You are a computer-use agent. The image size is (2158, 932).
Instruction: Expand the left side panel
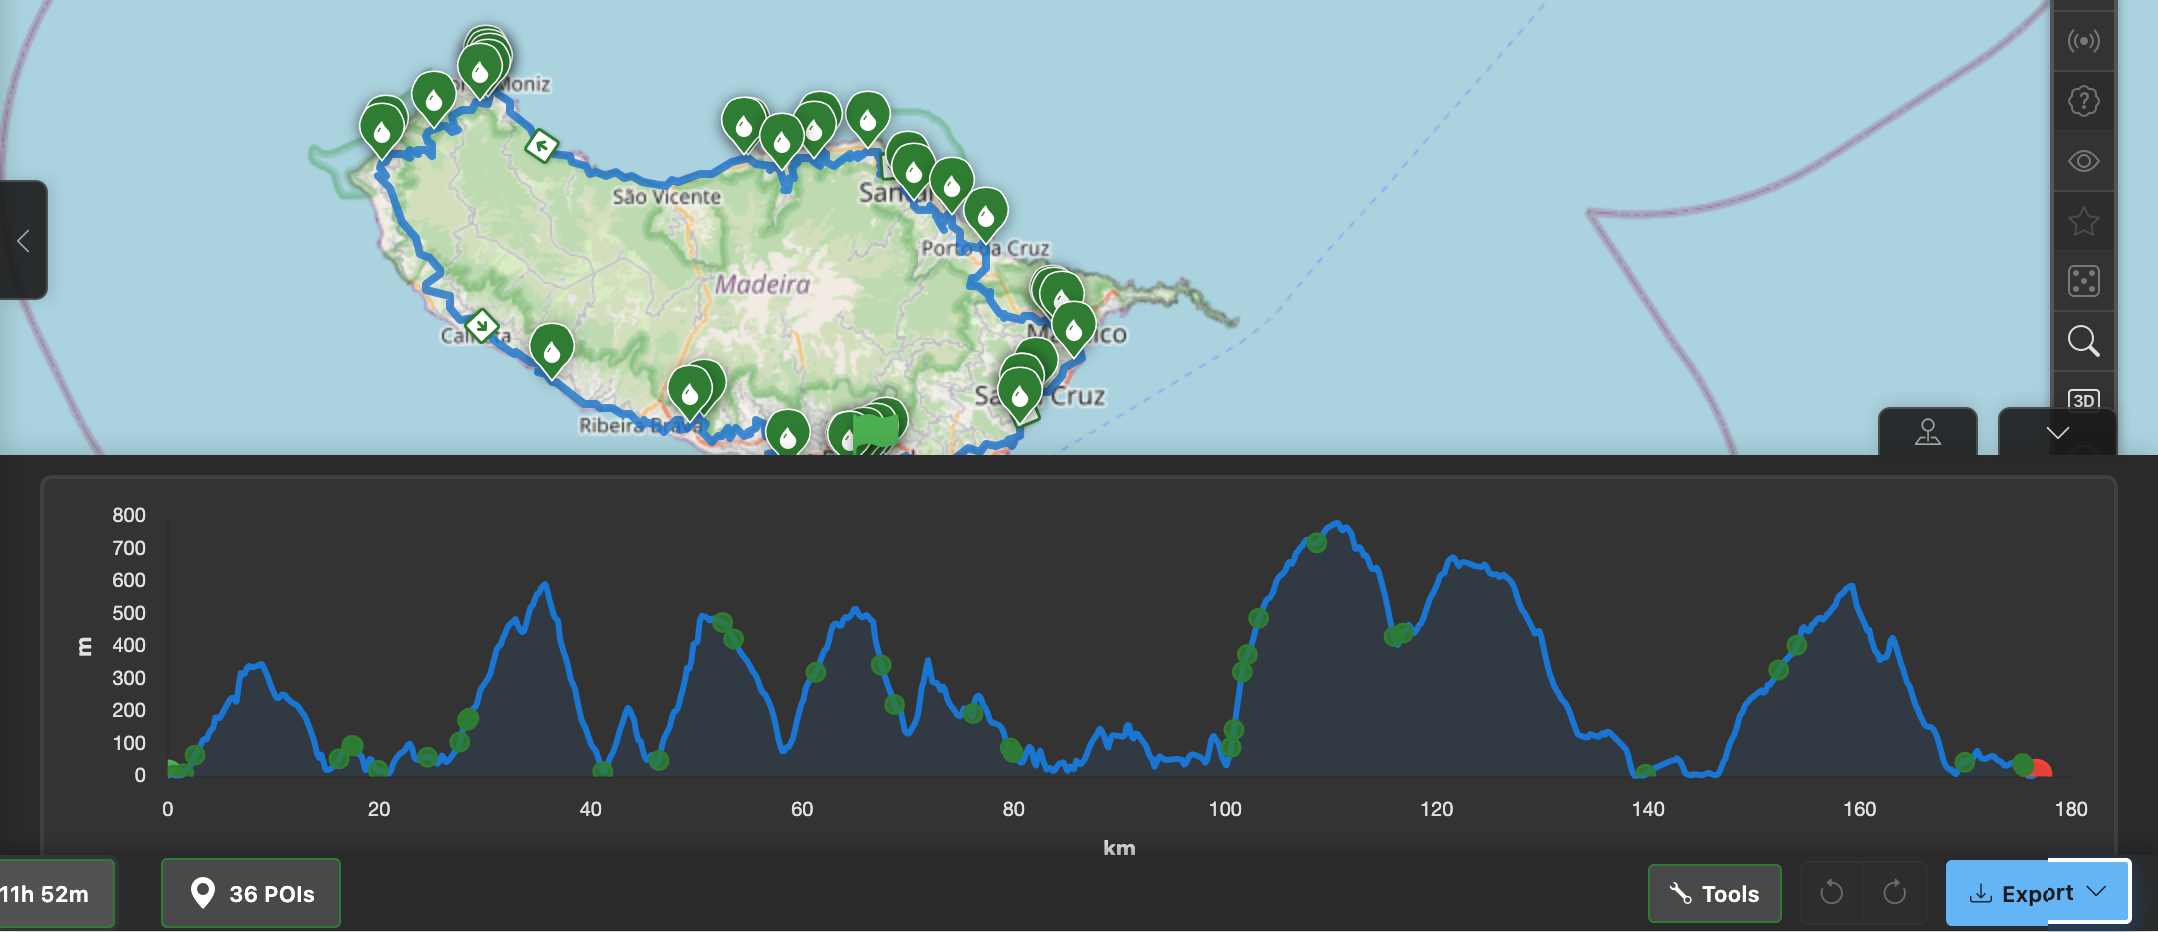21,240
